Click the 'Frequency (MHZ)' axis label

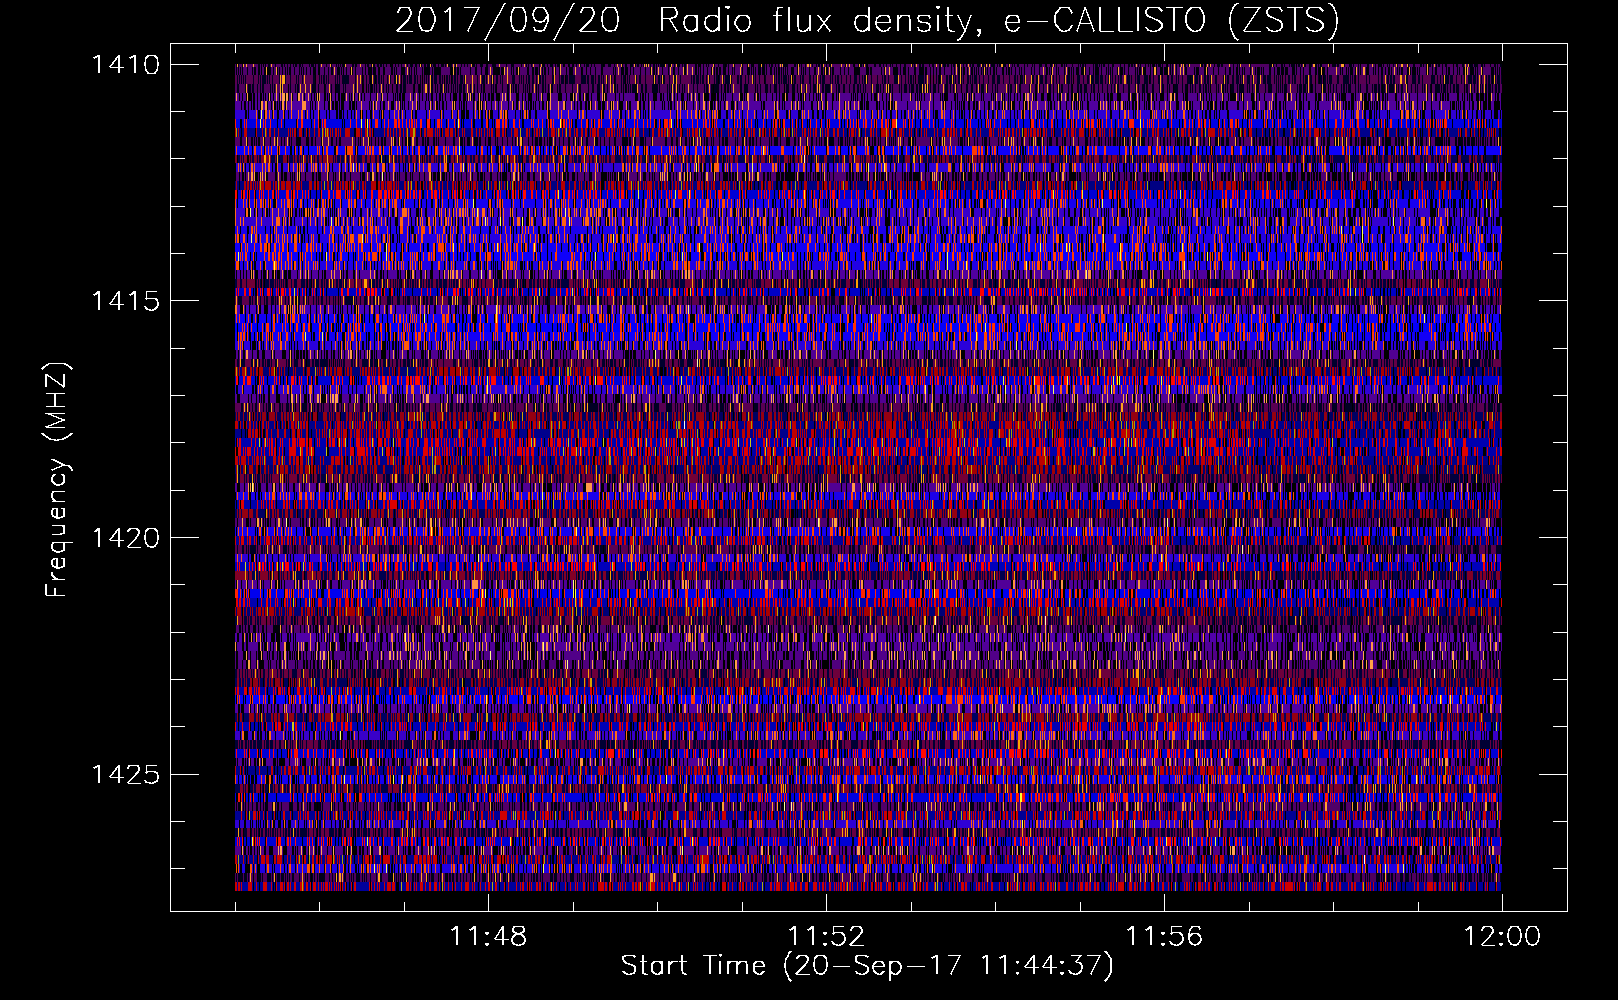click(x=57, y=480)
